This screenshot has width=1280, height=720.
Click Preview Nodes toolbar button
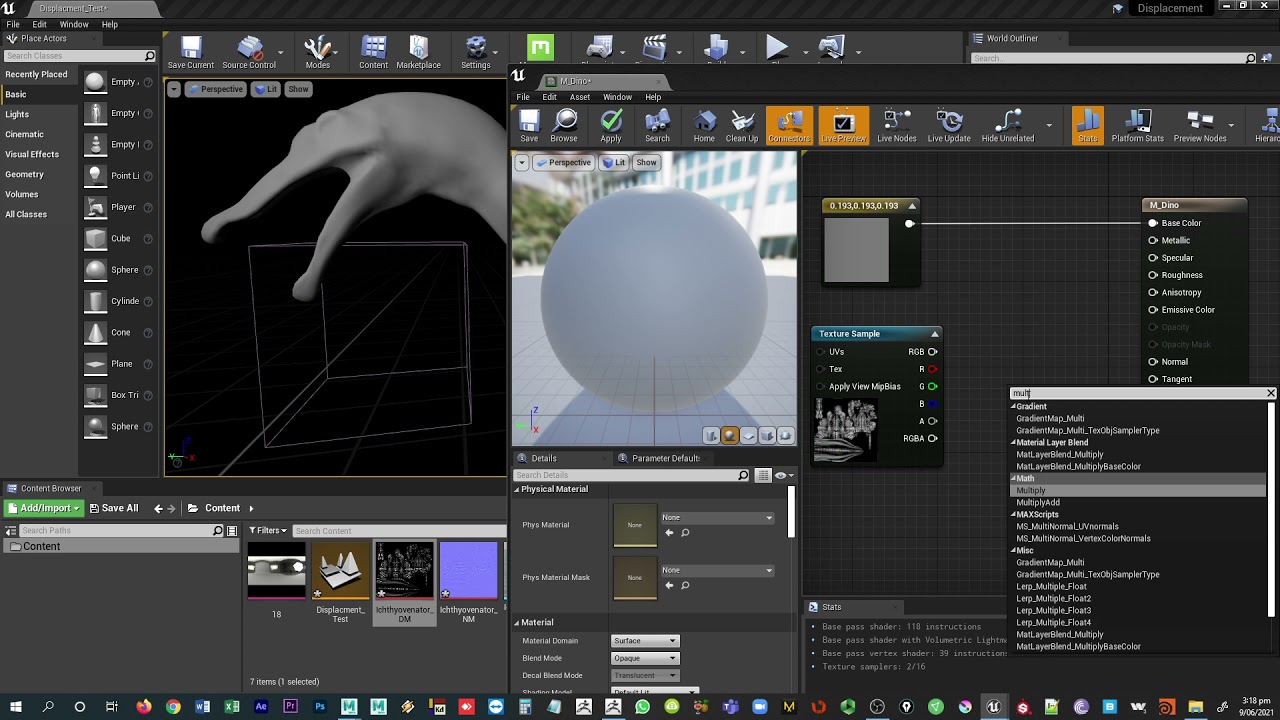(x=1199, y=127)
